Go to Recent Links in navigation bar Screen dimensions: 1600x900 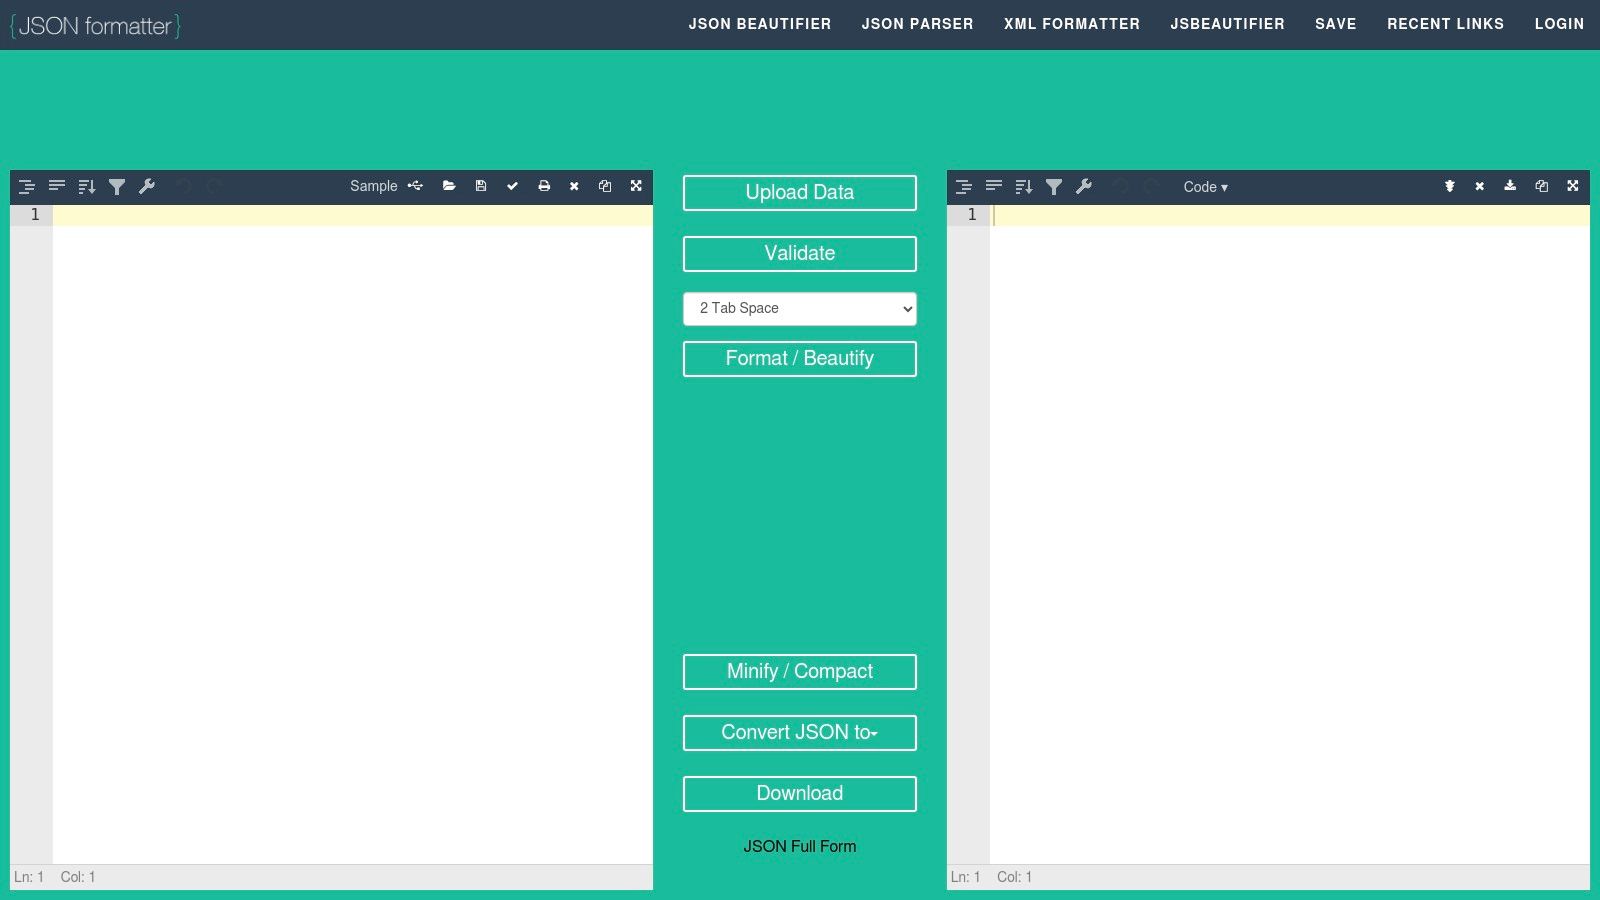click(x=1445, y=24)
